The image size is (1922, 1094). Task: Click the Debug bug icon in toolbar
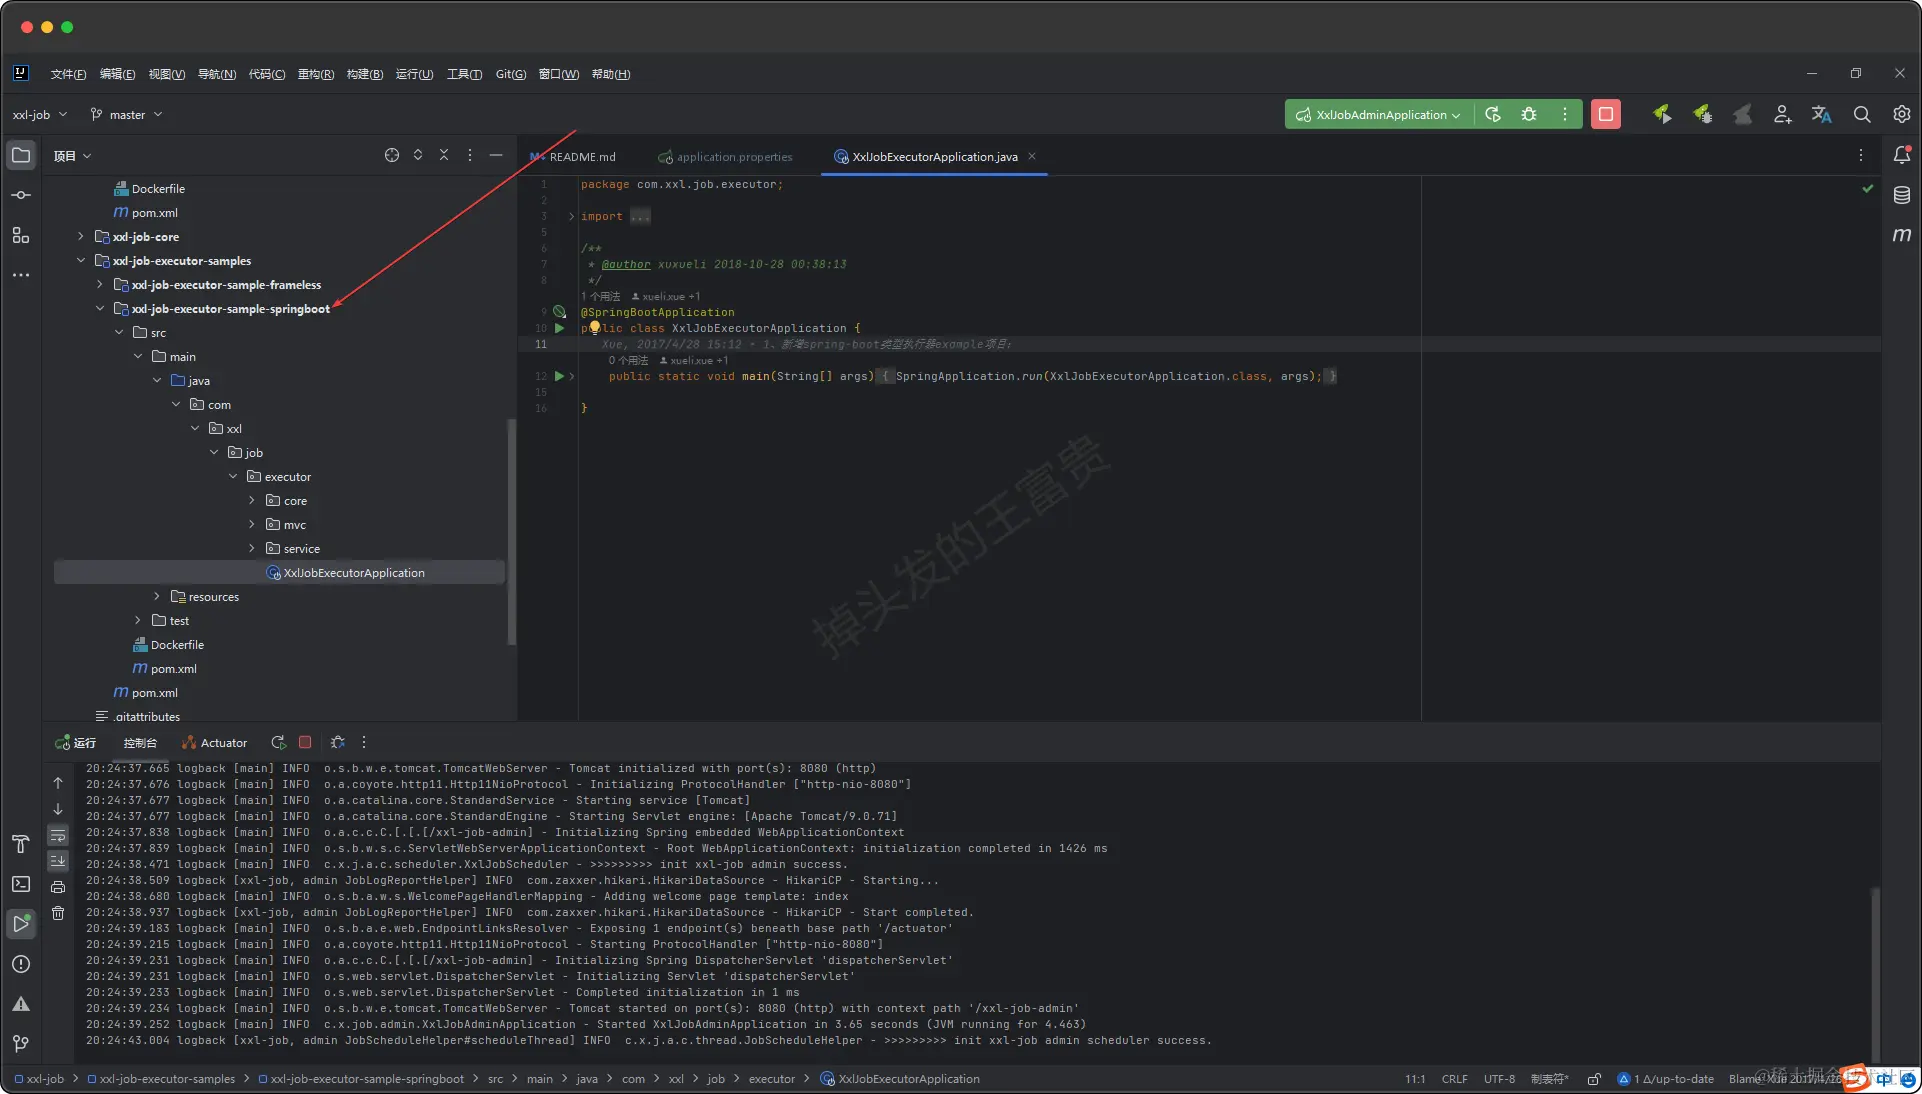coord(1529,114)
